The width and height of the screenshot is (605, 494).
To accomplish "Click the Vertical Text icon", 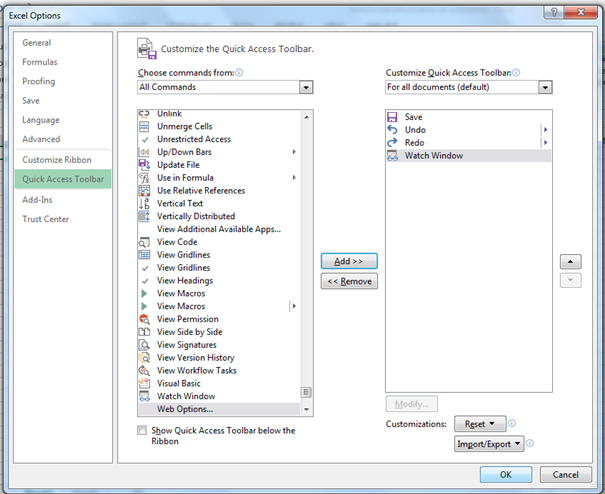I will tap(144, 203).
